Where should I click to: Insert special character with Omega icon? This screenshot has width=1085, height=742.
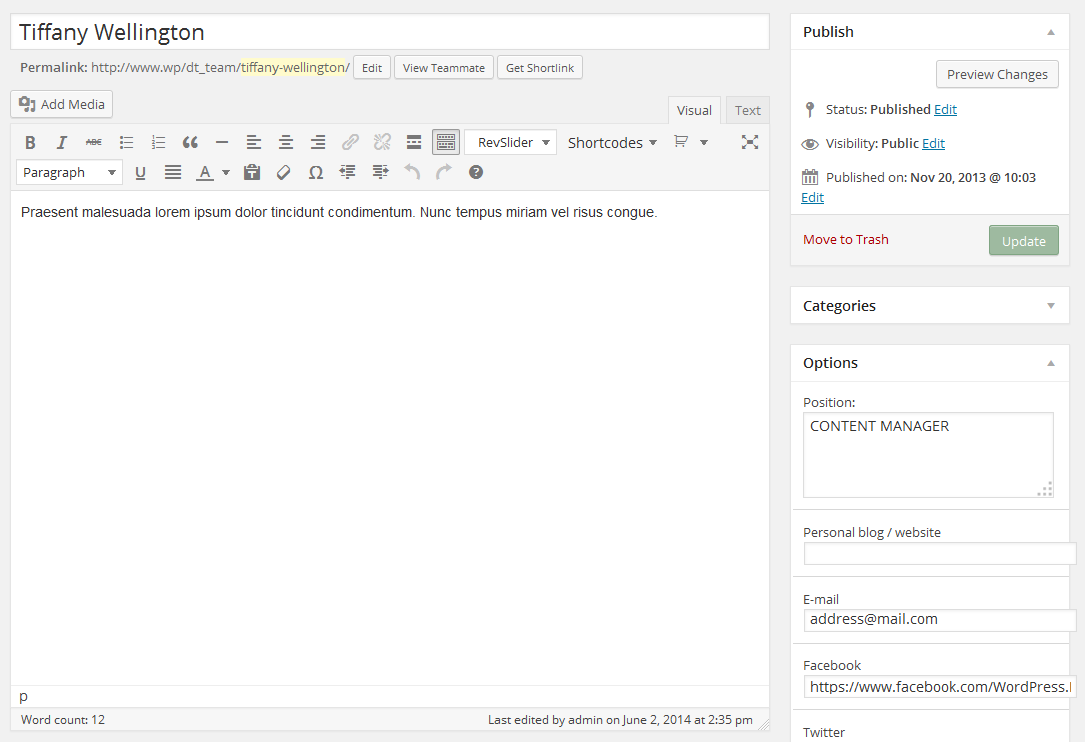pos(316,173)
